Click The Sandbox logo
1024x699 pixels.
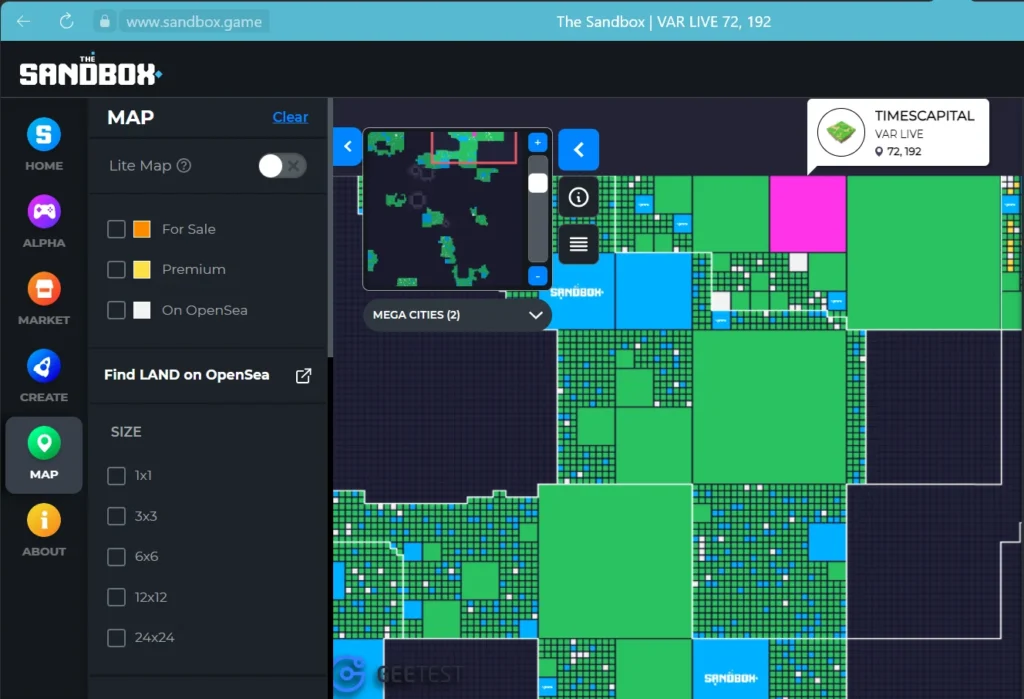(x=90, y=71)
